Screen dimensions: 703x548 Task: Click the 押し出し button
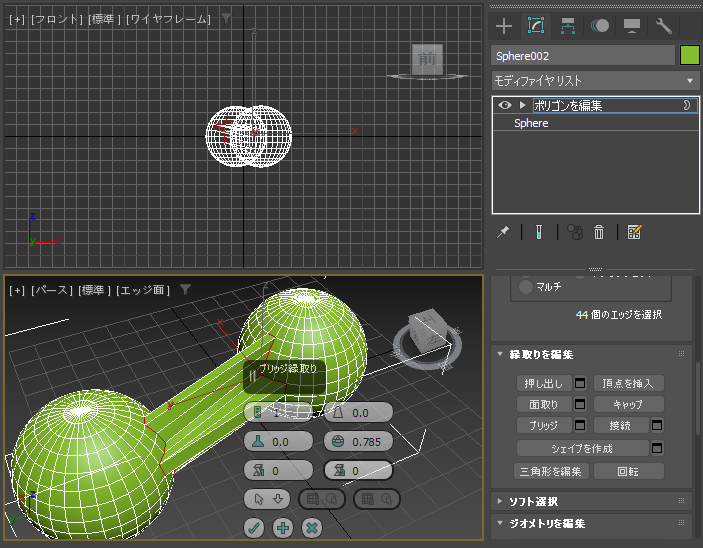point(544,383)
